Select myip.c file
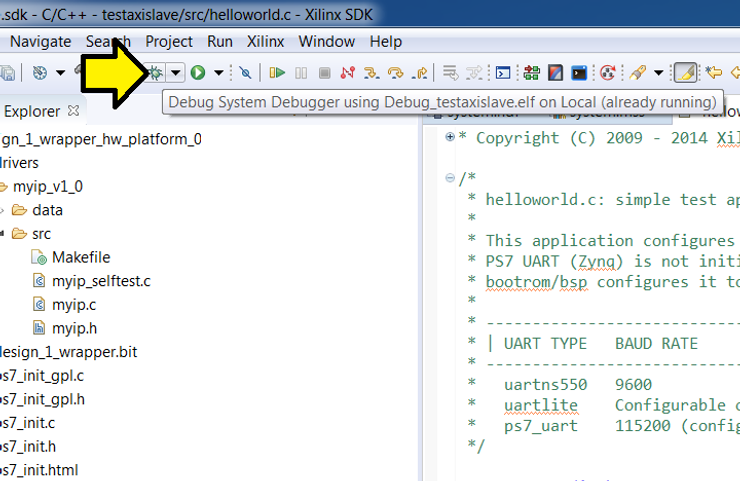740x481 pixels. point(74,304)
